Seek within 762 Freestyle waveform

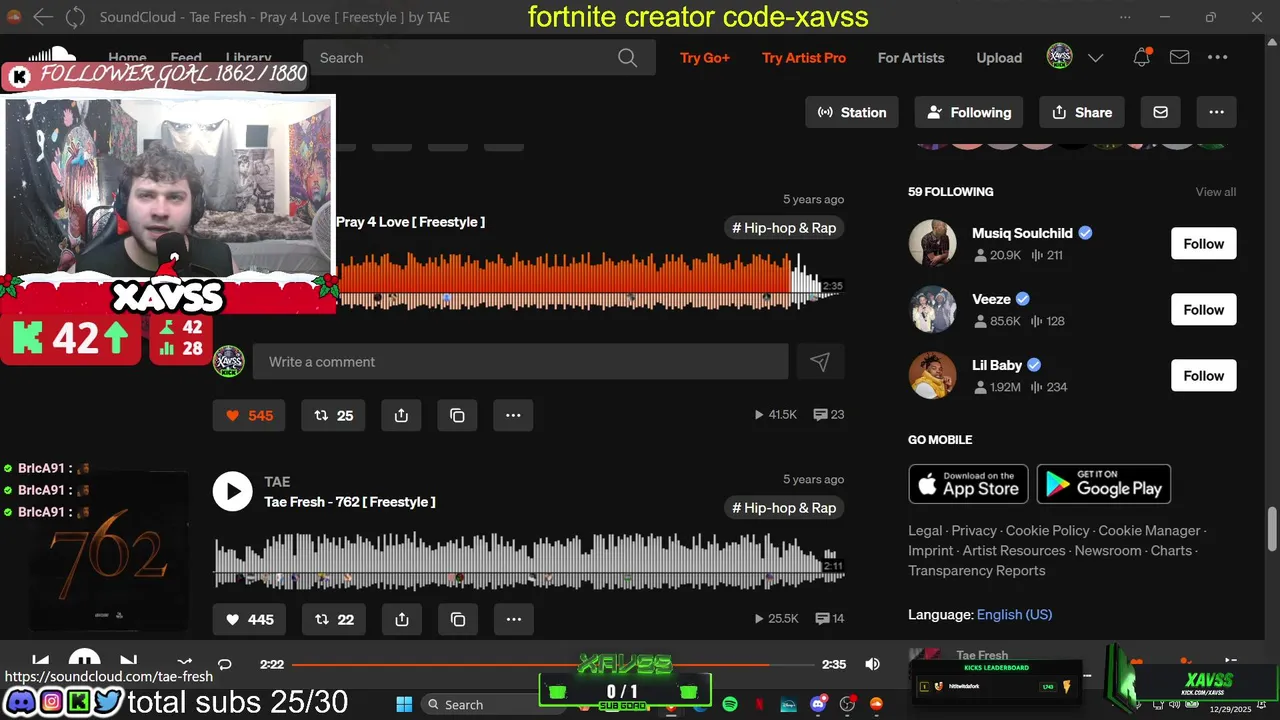click(530, 562)
